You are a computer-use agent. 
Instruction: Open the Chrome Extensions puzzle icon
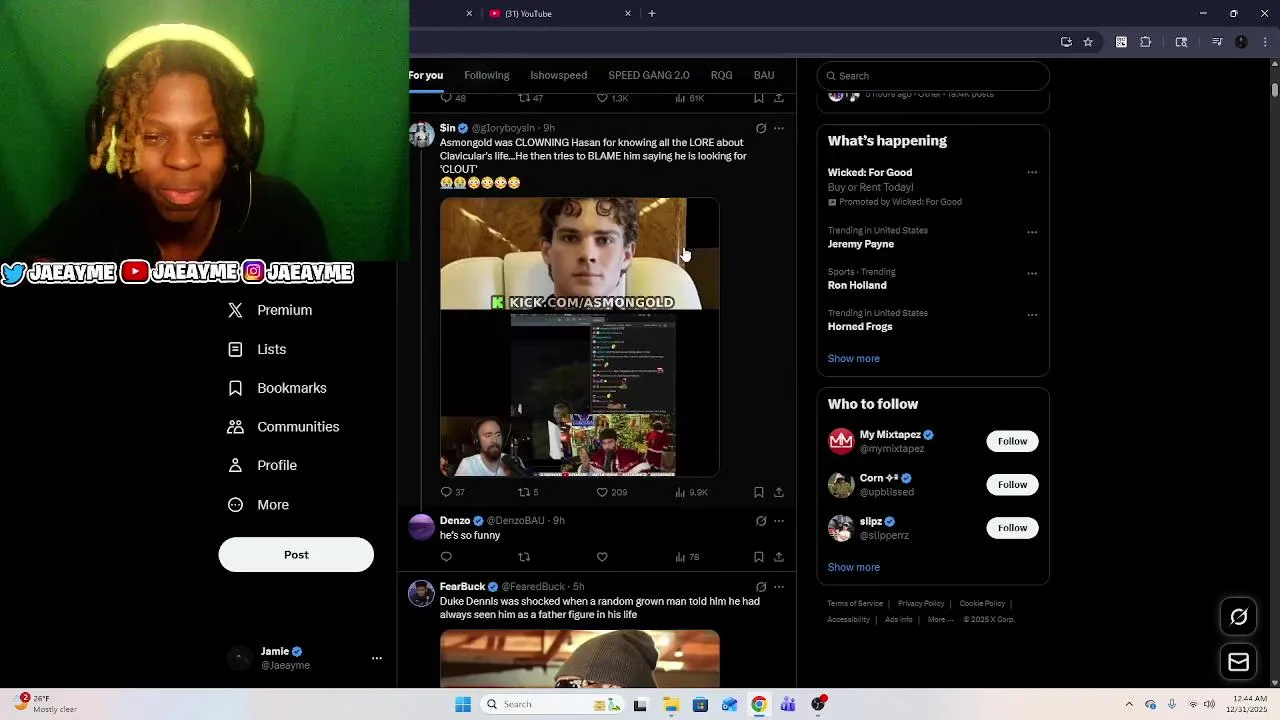pos(1146,42)
